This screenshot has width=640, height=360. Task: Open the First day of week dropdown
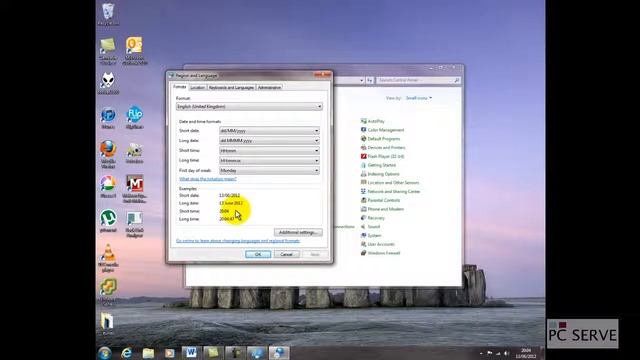coord(269,170)
